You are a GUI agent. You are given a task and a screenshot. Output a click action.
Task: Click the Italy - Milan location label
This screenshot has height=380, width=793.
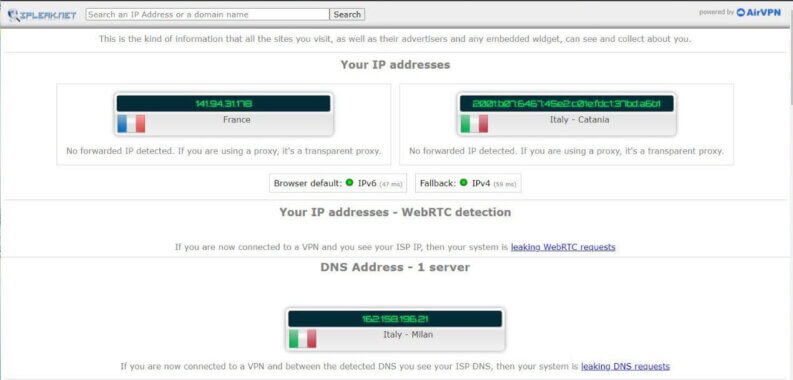pyautogui.click(x=408, y=335)
